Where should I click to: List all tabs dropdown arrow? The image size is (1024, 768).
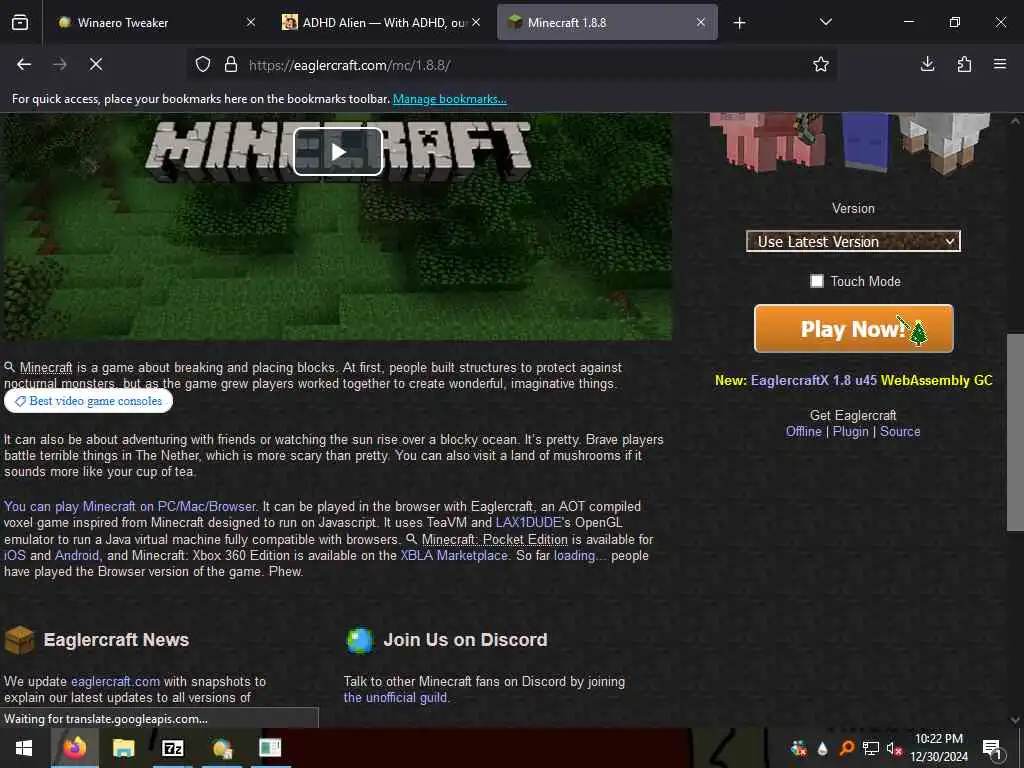click(x=825, y=22)
